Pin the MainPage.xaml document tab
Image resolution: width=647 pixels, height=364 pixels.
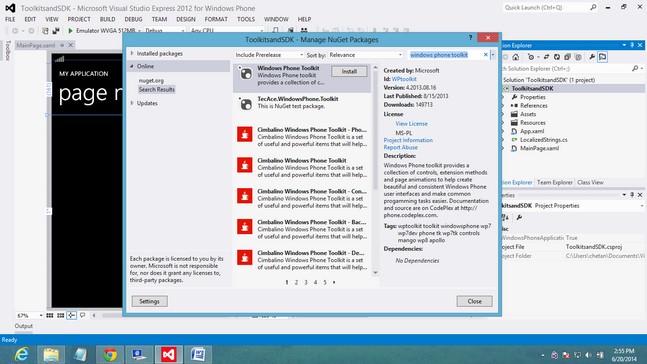coord(62,45)
